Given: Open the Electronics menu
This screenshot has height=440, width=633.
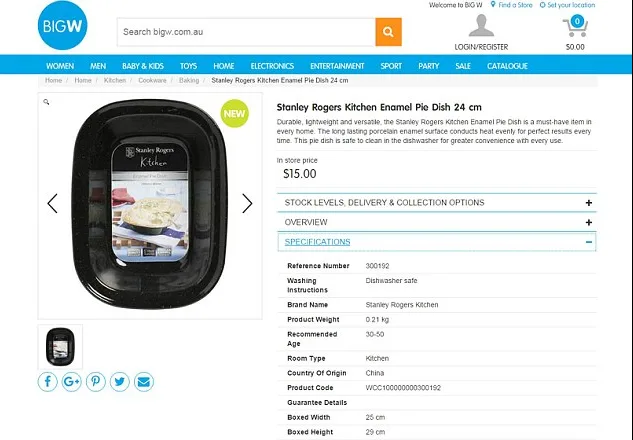Looking at the screenshot, I should point(272,66).
